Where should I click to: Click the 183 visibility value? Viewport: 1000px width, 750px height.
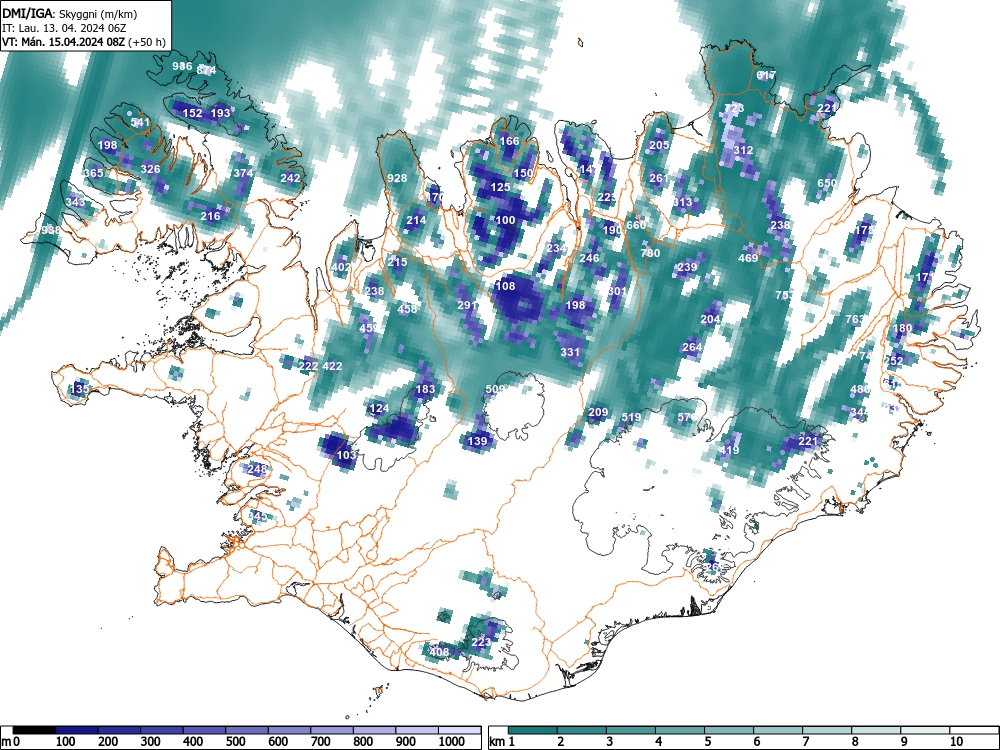425,389
